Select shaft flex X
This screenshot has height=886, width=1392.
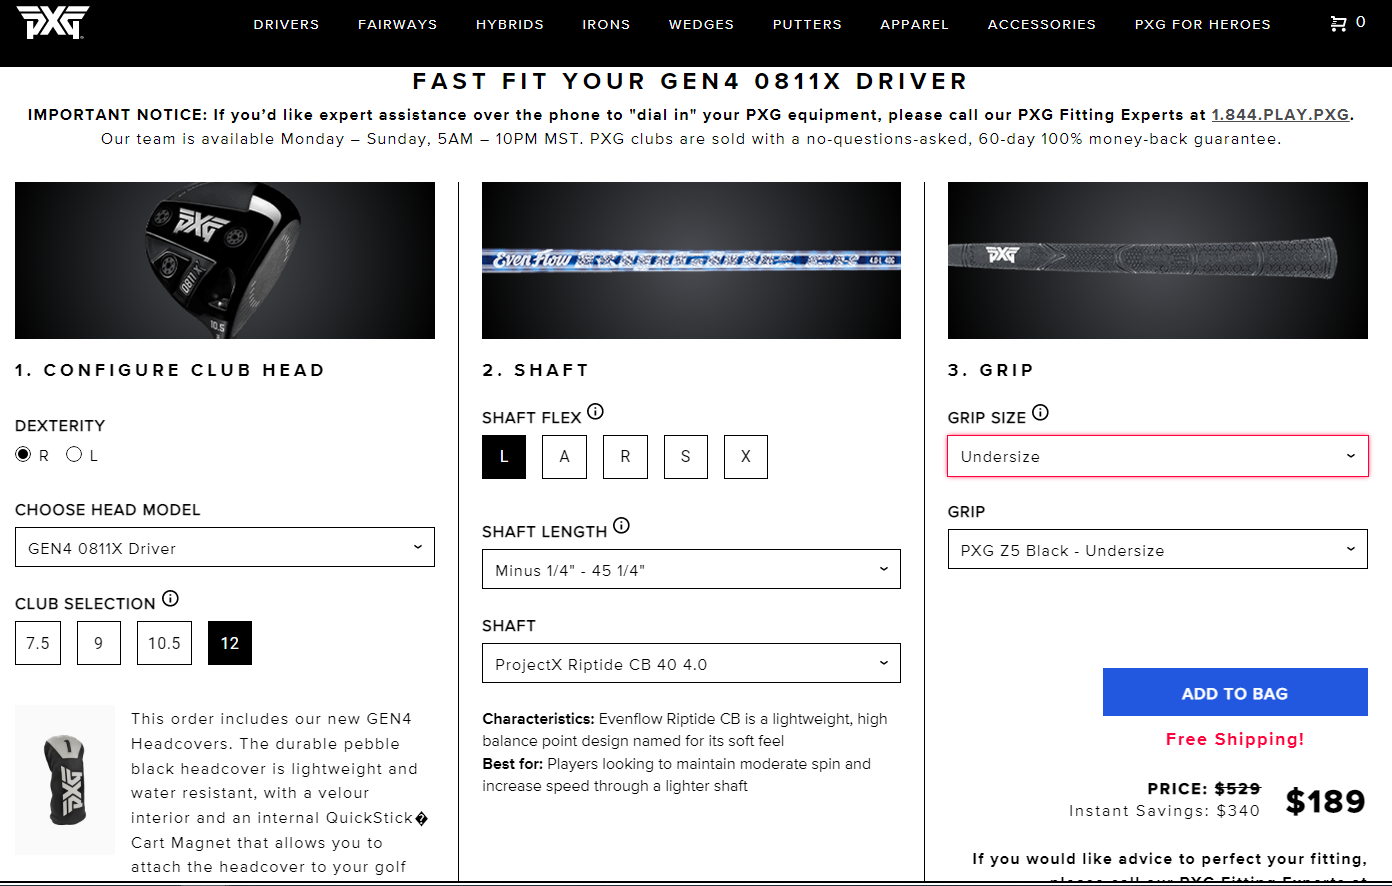(746, 457)
